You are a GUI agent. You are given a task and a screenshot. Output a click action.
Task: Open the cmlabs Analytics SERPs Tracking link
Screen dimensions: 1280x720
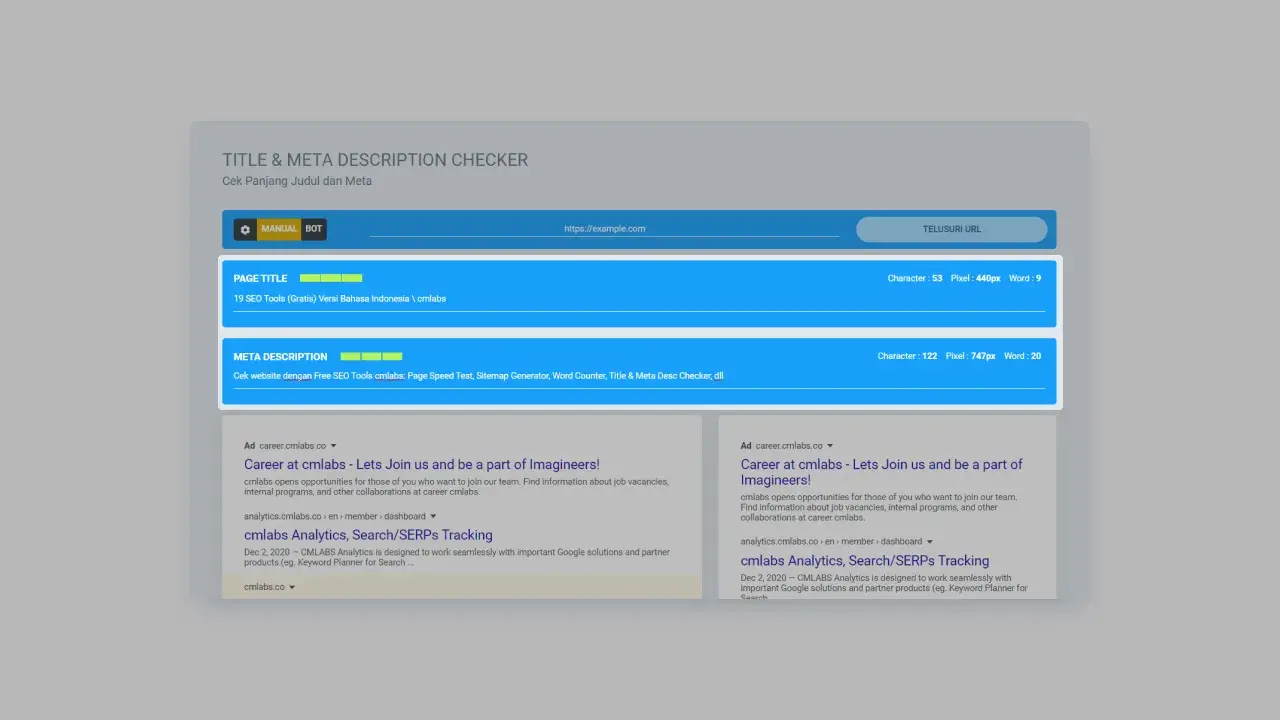(x=368, y=534)
